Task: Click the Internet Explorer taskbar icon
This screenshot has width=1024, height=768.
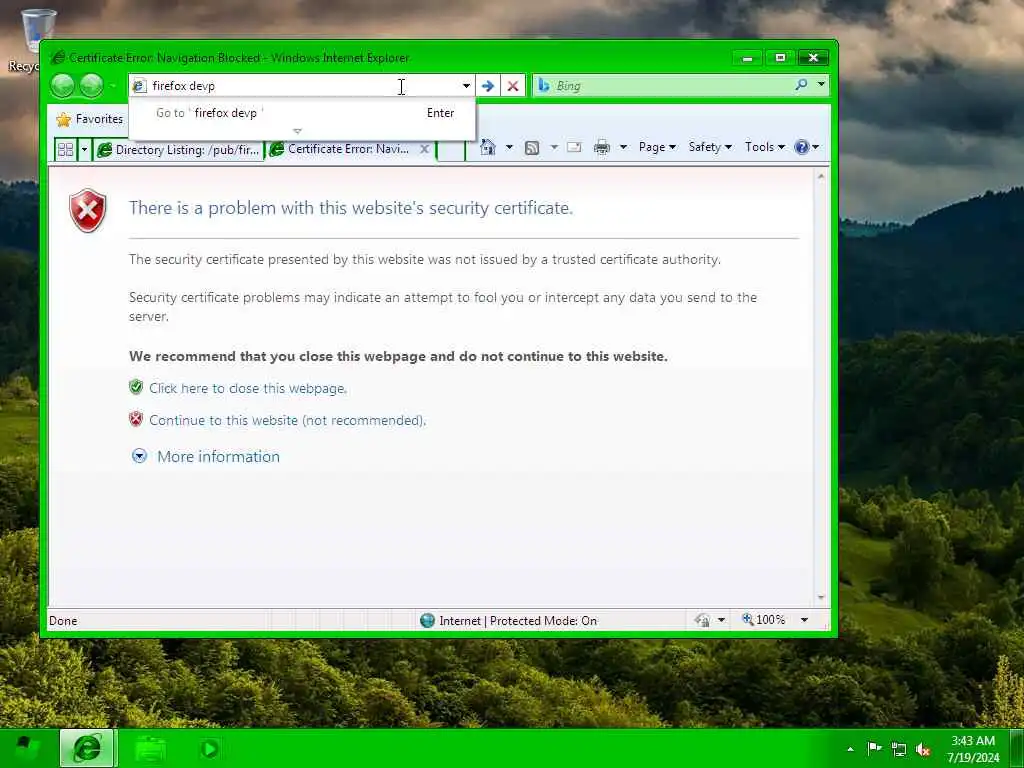Action: [88, 748]
